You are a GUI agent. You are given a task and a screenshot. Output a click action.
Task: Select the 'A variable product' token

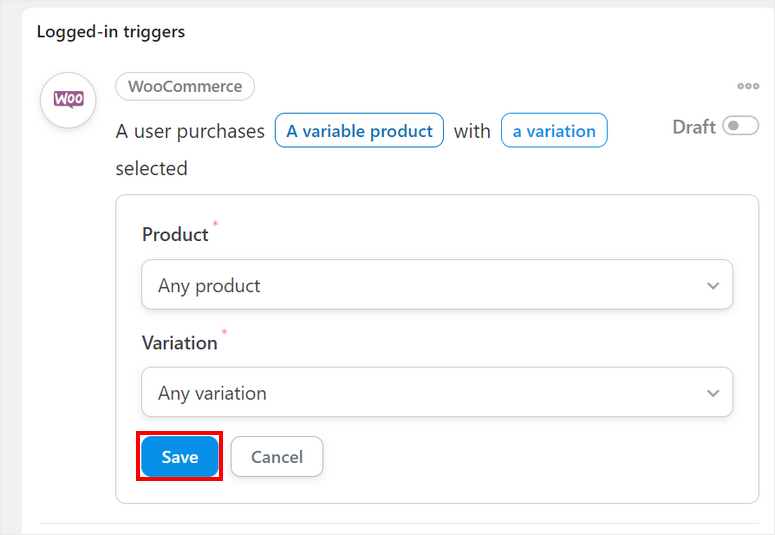(359, 131)
